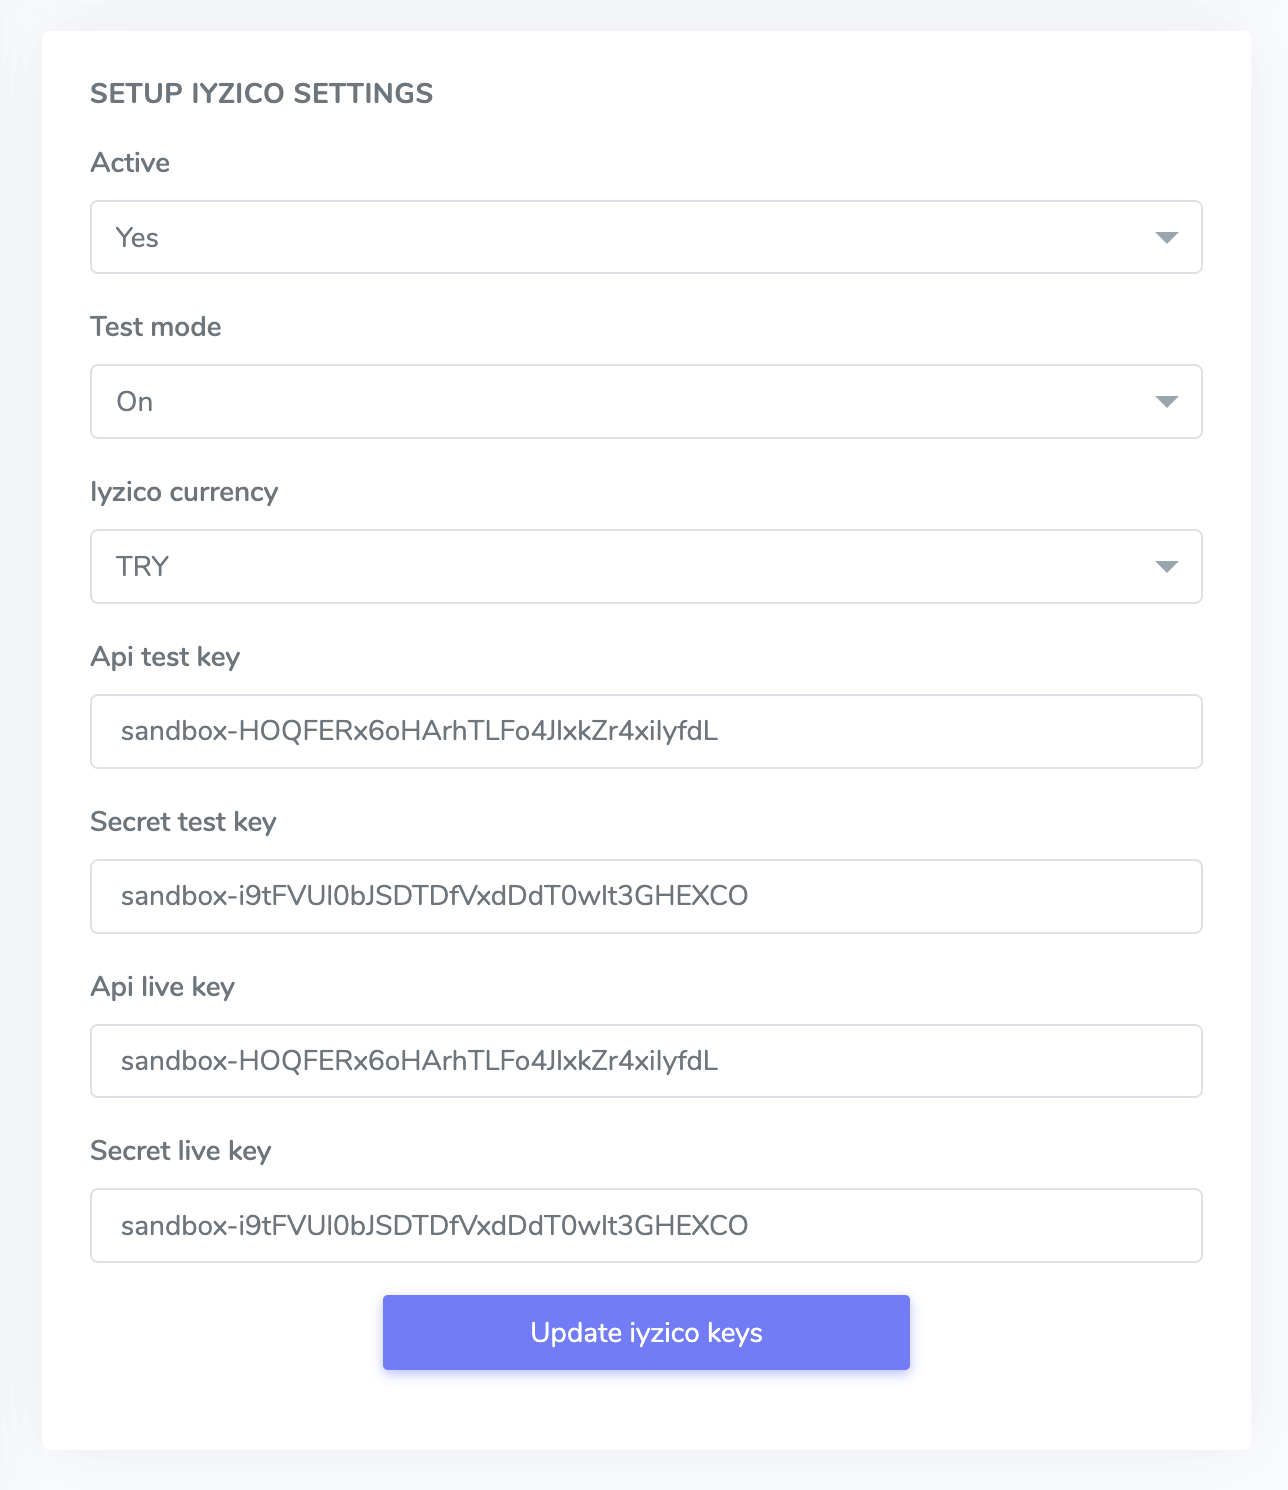Focus the Secret test key input

646,896
